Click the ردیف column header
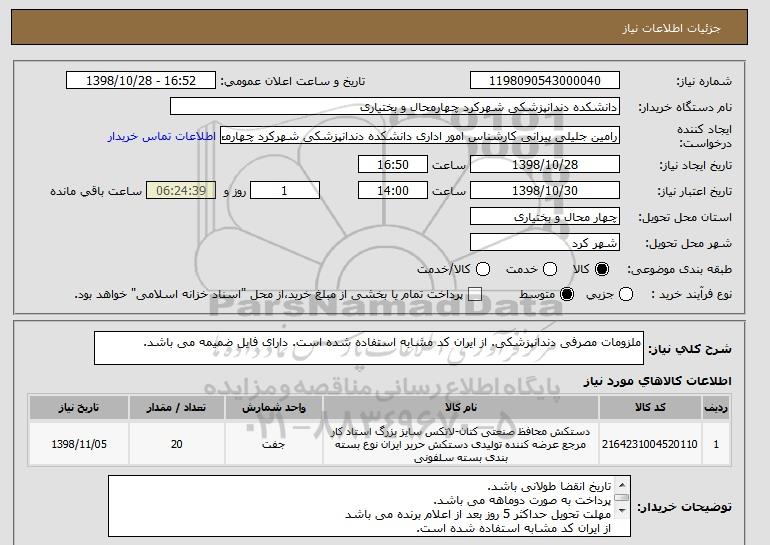 coord(716,408)
